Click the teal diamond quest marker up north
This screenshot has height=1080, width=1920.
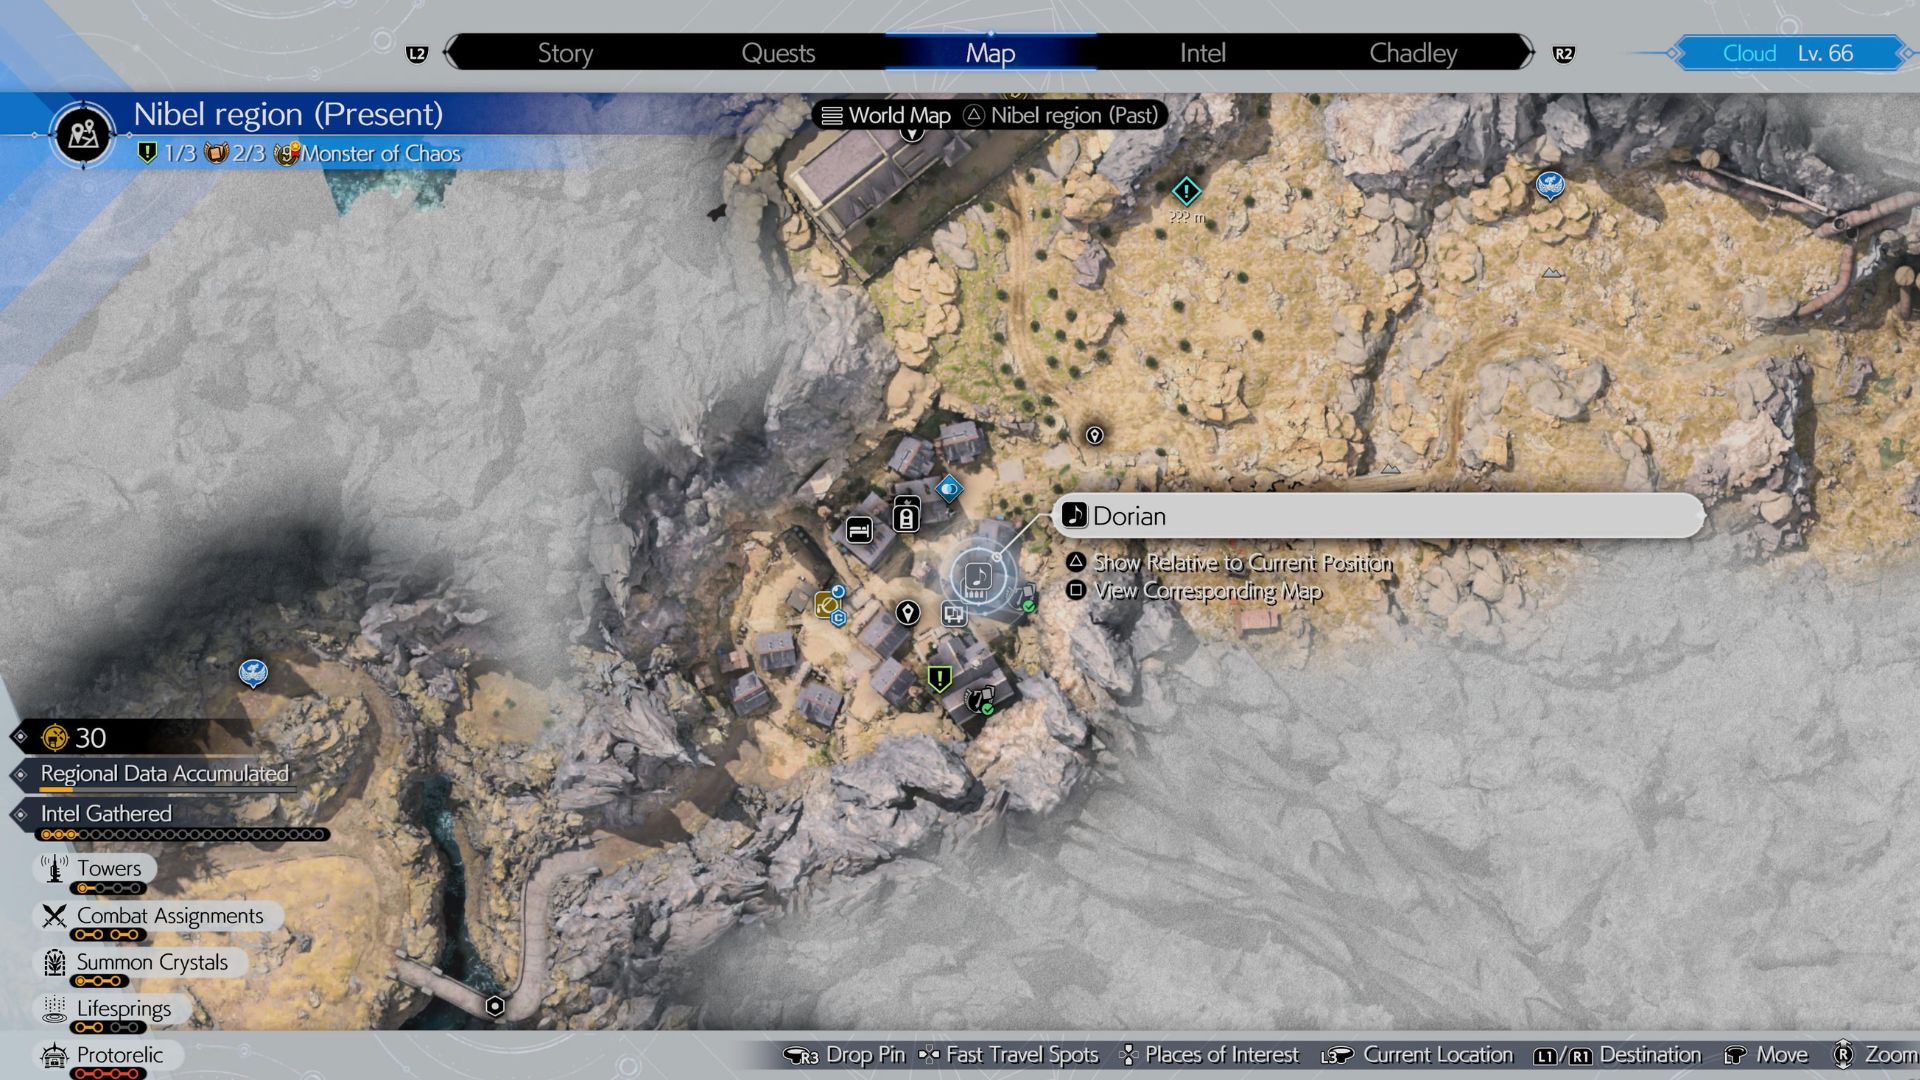click(x=1186, y=191)
